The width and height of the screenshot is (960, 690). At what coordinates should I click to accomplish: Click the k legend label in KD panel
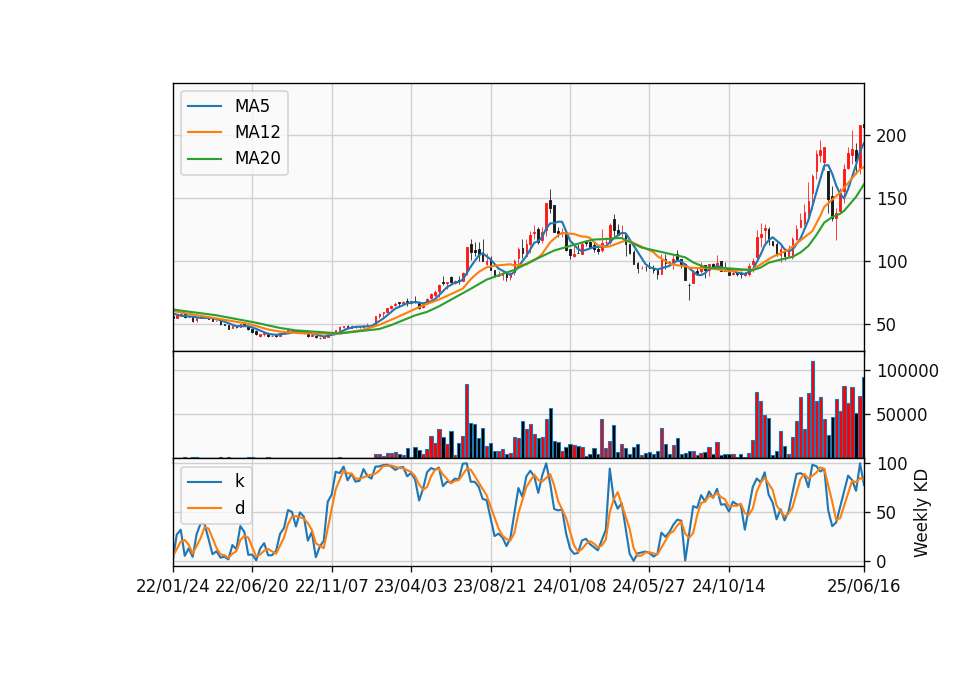239,481
